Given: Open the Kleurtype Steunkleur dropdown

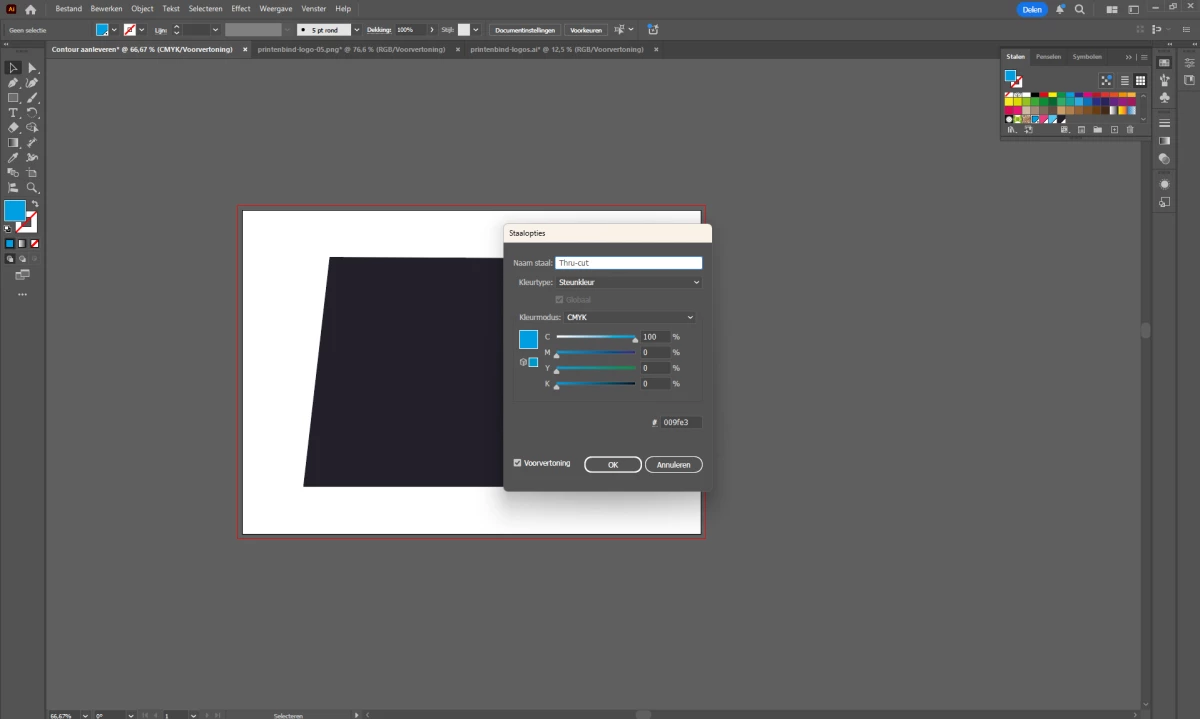Looking at the screenshot, I should coord(628,283).
